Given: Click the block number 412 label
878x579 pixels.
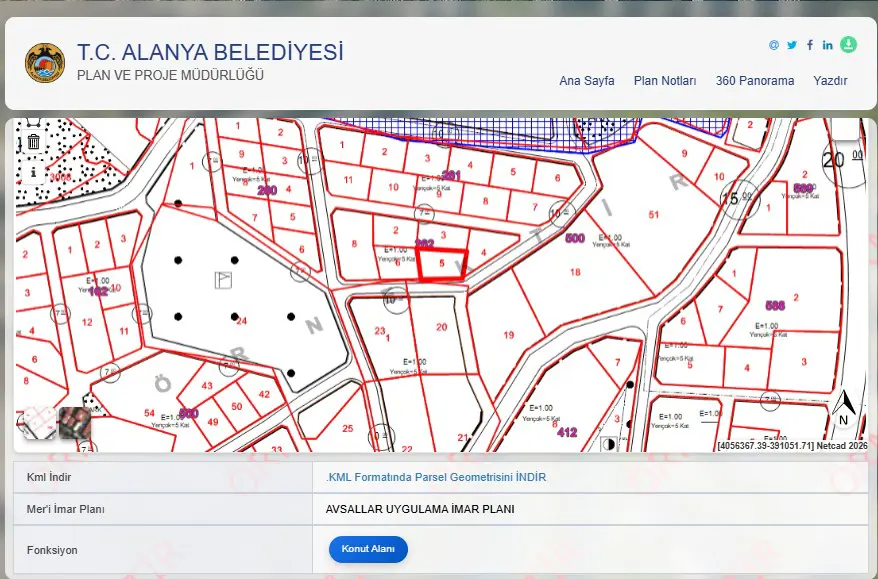Looking at the screenshot, I should click(x=567, y=432).
